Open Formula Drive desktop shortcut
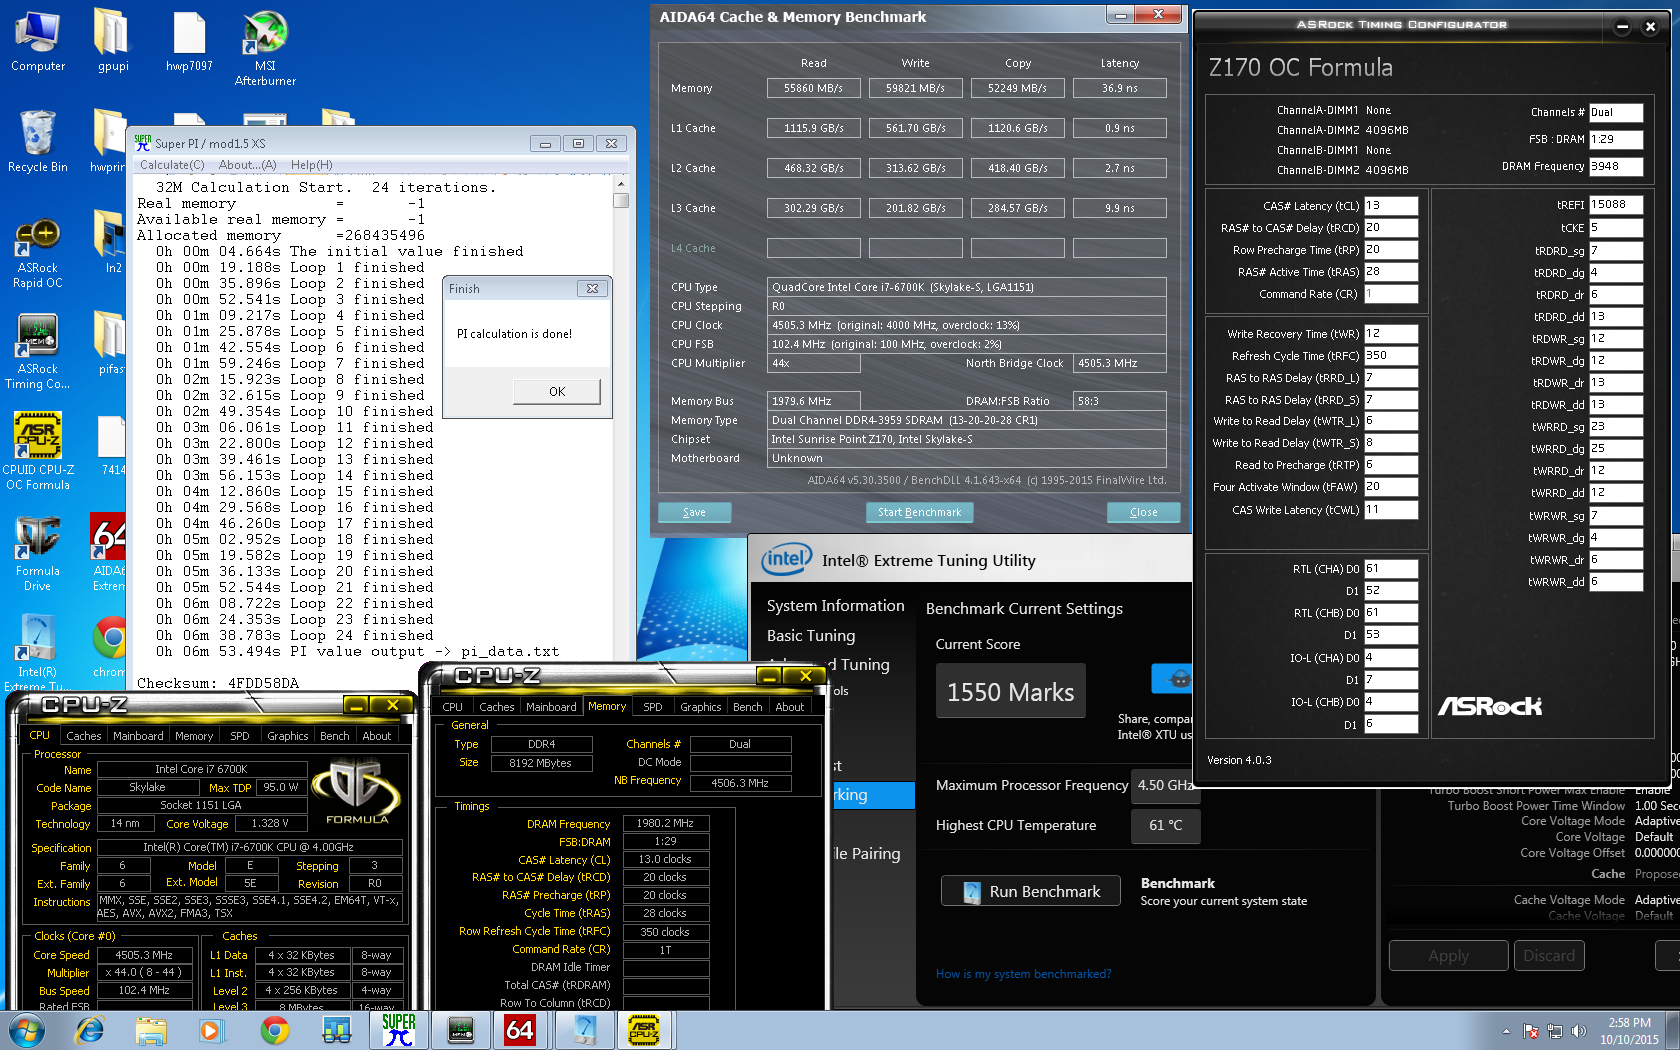 [38, 554]
